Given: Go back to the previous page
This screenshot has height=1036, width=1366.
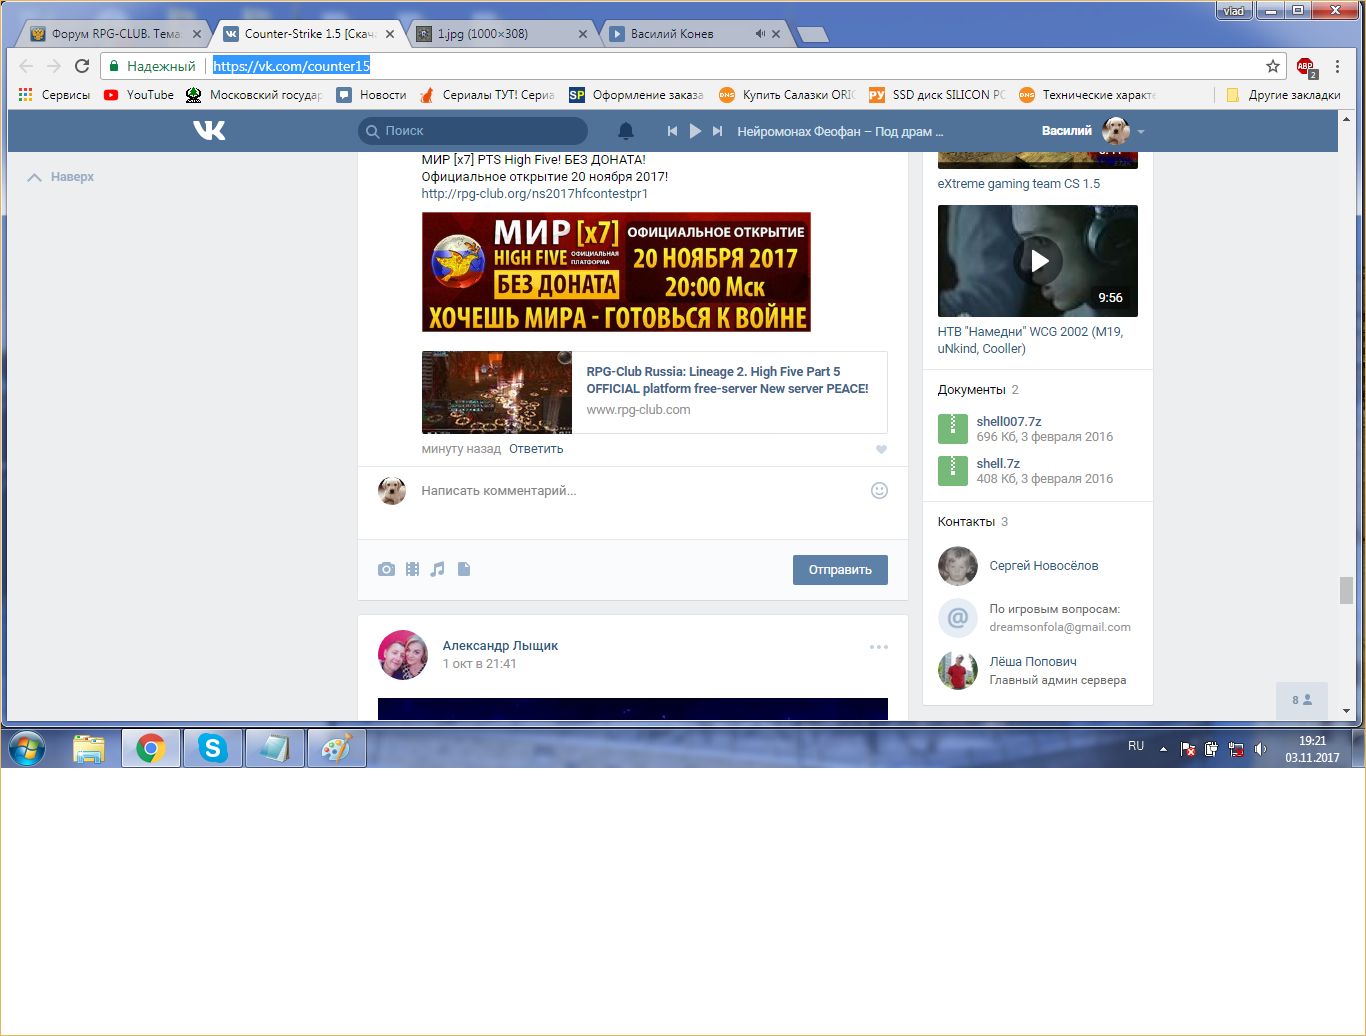Looking at the screenshot, I should tap(26, 66).
